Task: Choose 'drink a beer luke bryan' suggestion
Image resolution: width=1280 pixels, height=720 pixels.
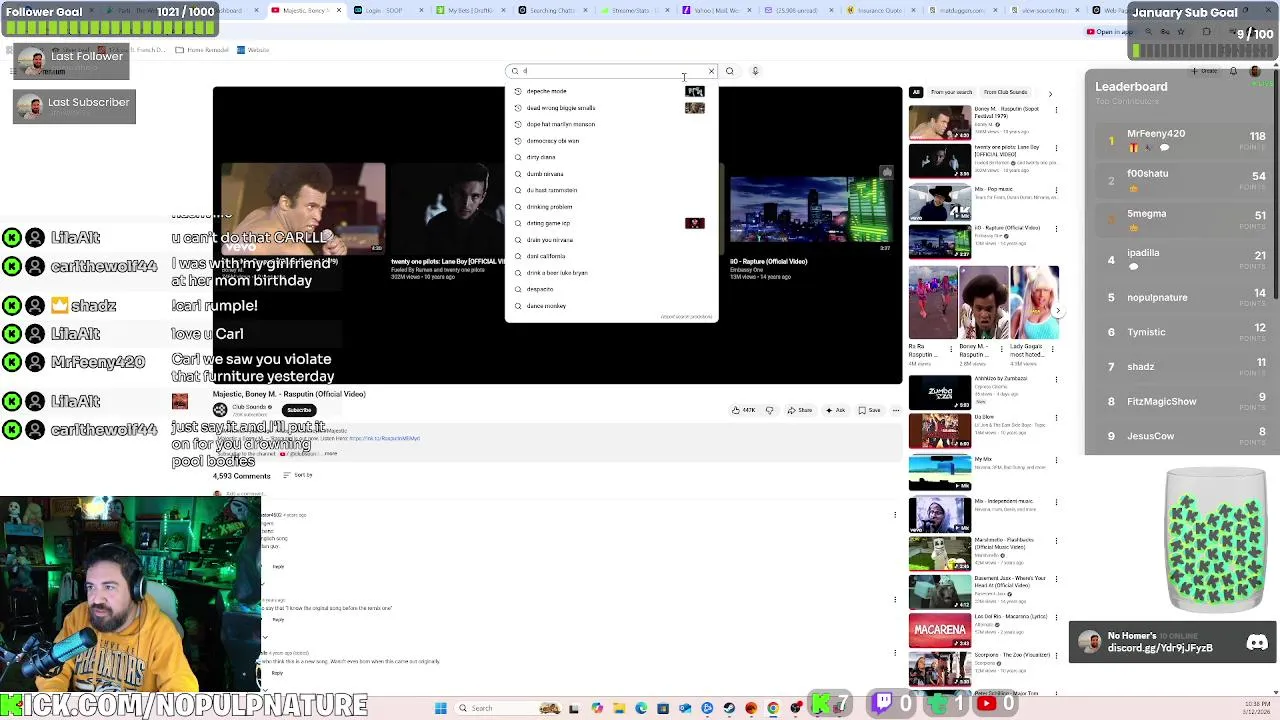Action: point(611,273)
